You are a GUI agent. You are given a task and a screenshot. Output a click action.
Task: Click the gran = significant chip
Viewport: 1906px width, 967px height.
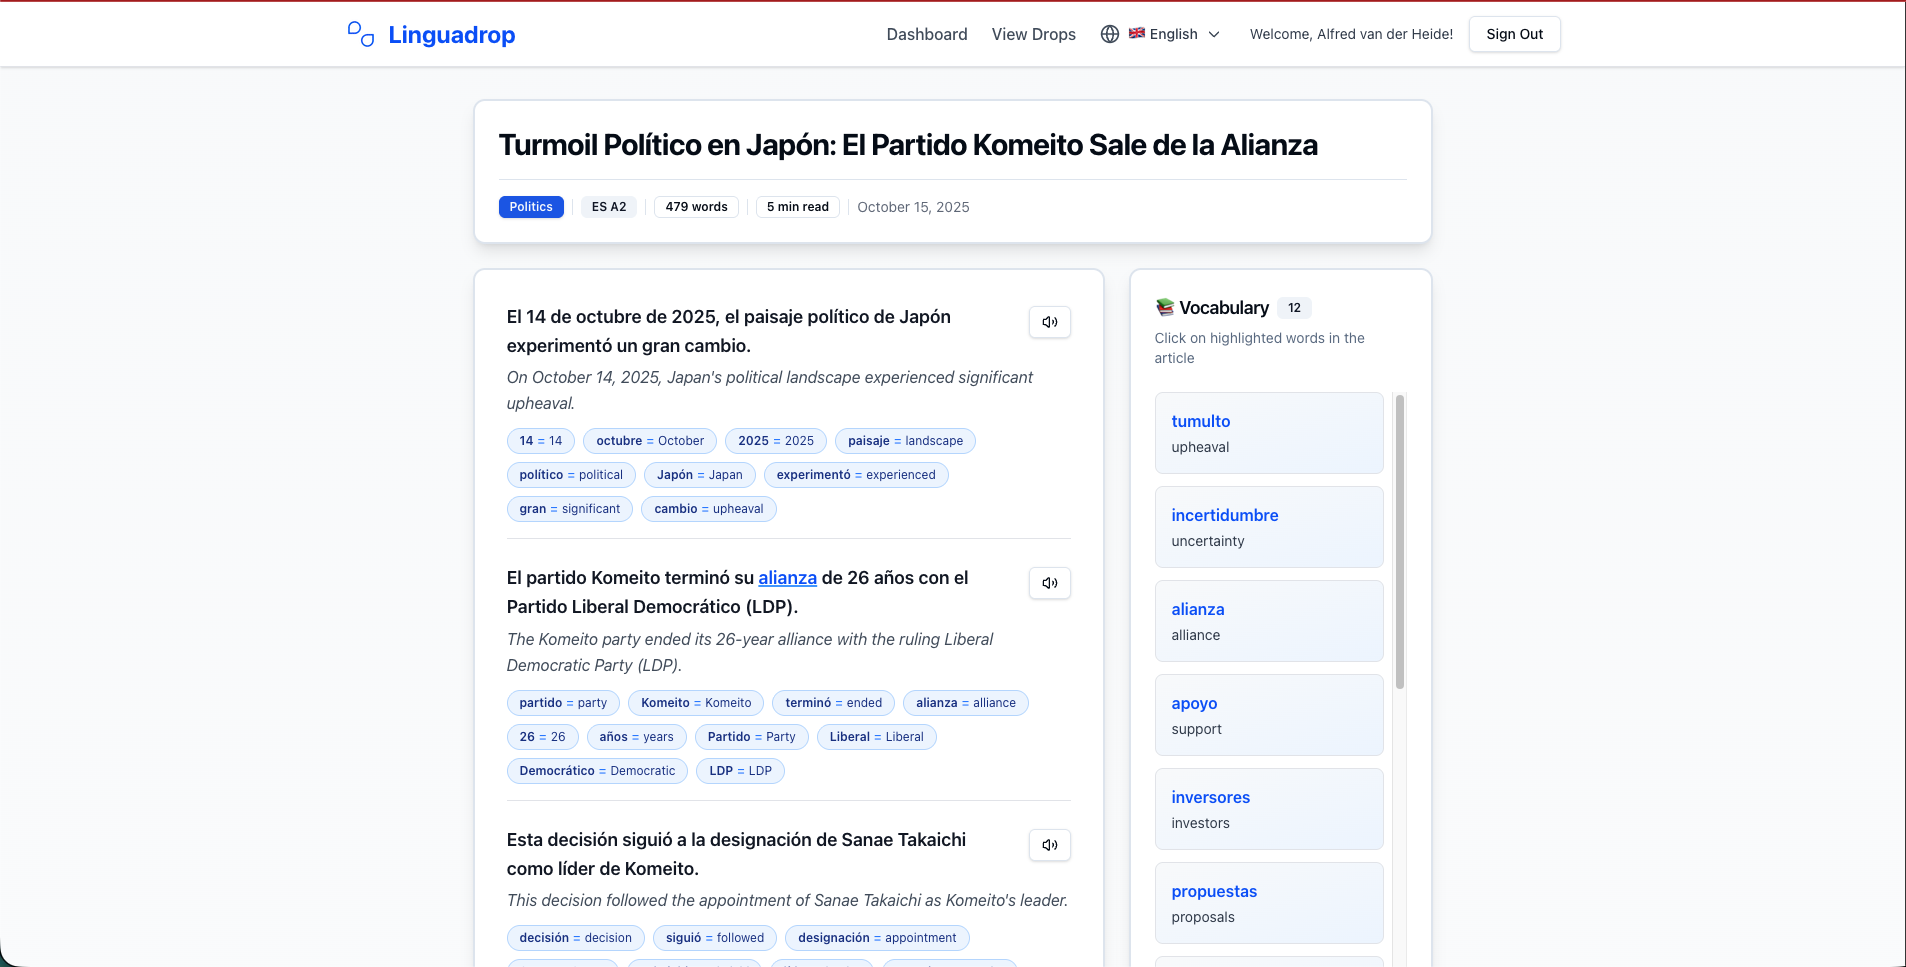[x=570, y=509]
